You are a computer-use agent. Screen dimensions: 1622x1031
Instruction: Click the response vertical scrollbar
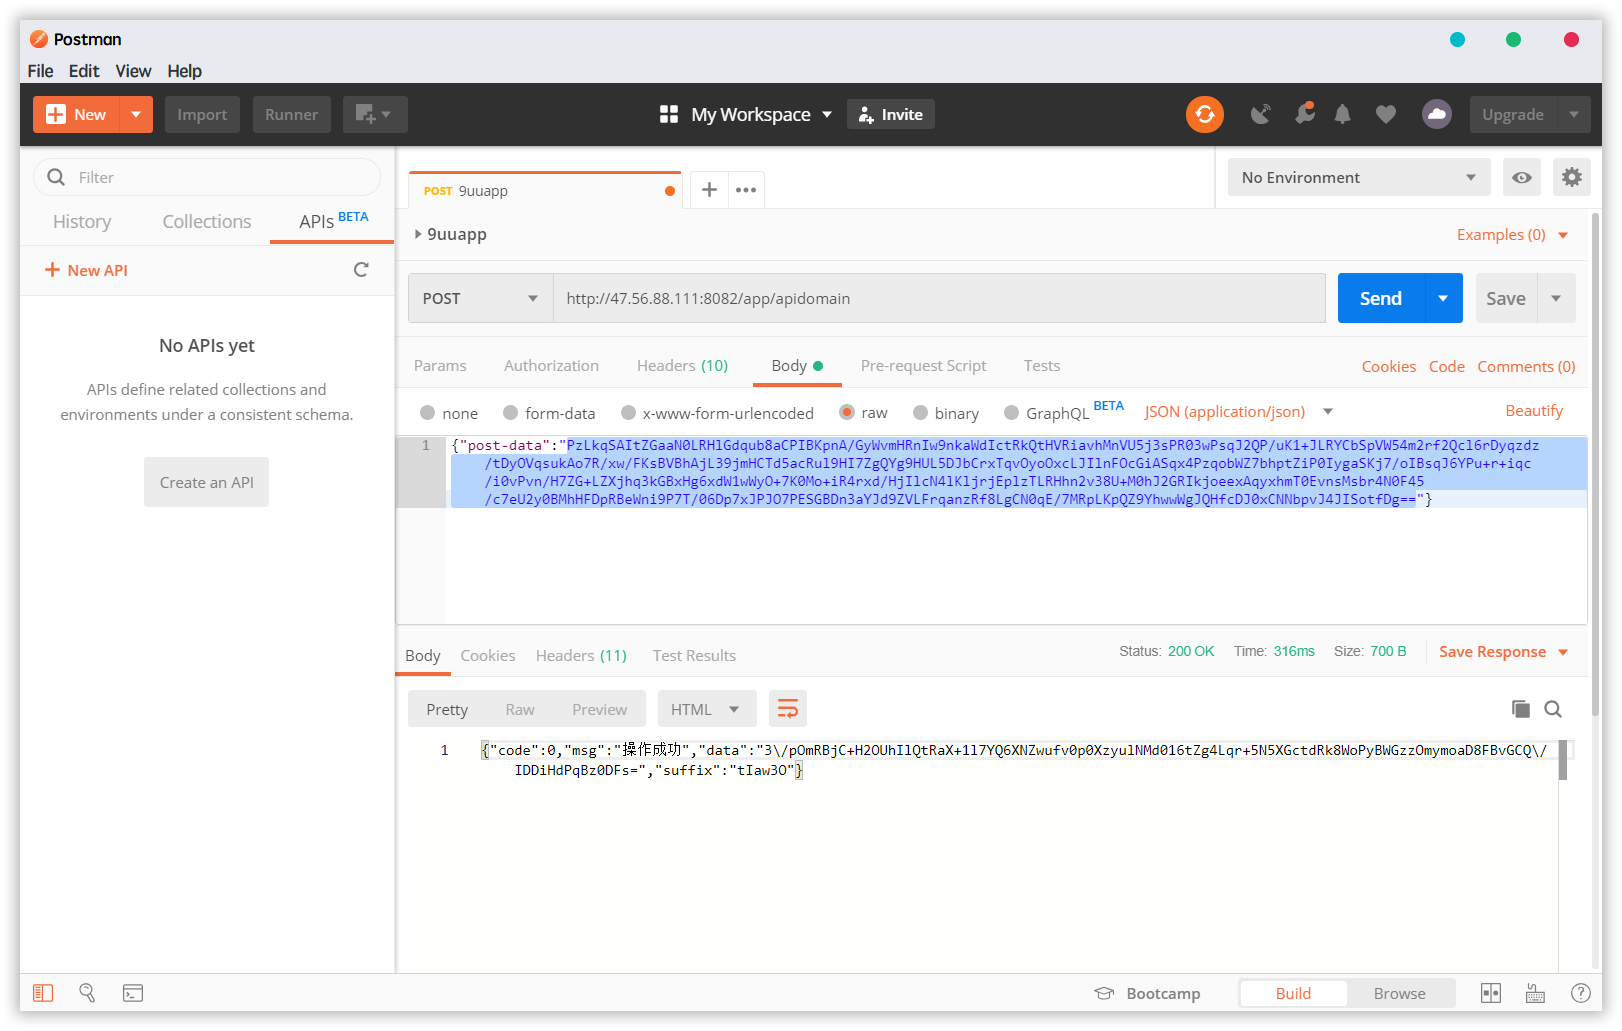pyautogui.click(x=1563, y=760)
